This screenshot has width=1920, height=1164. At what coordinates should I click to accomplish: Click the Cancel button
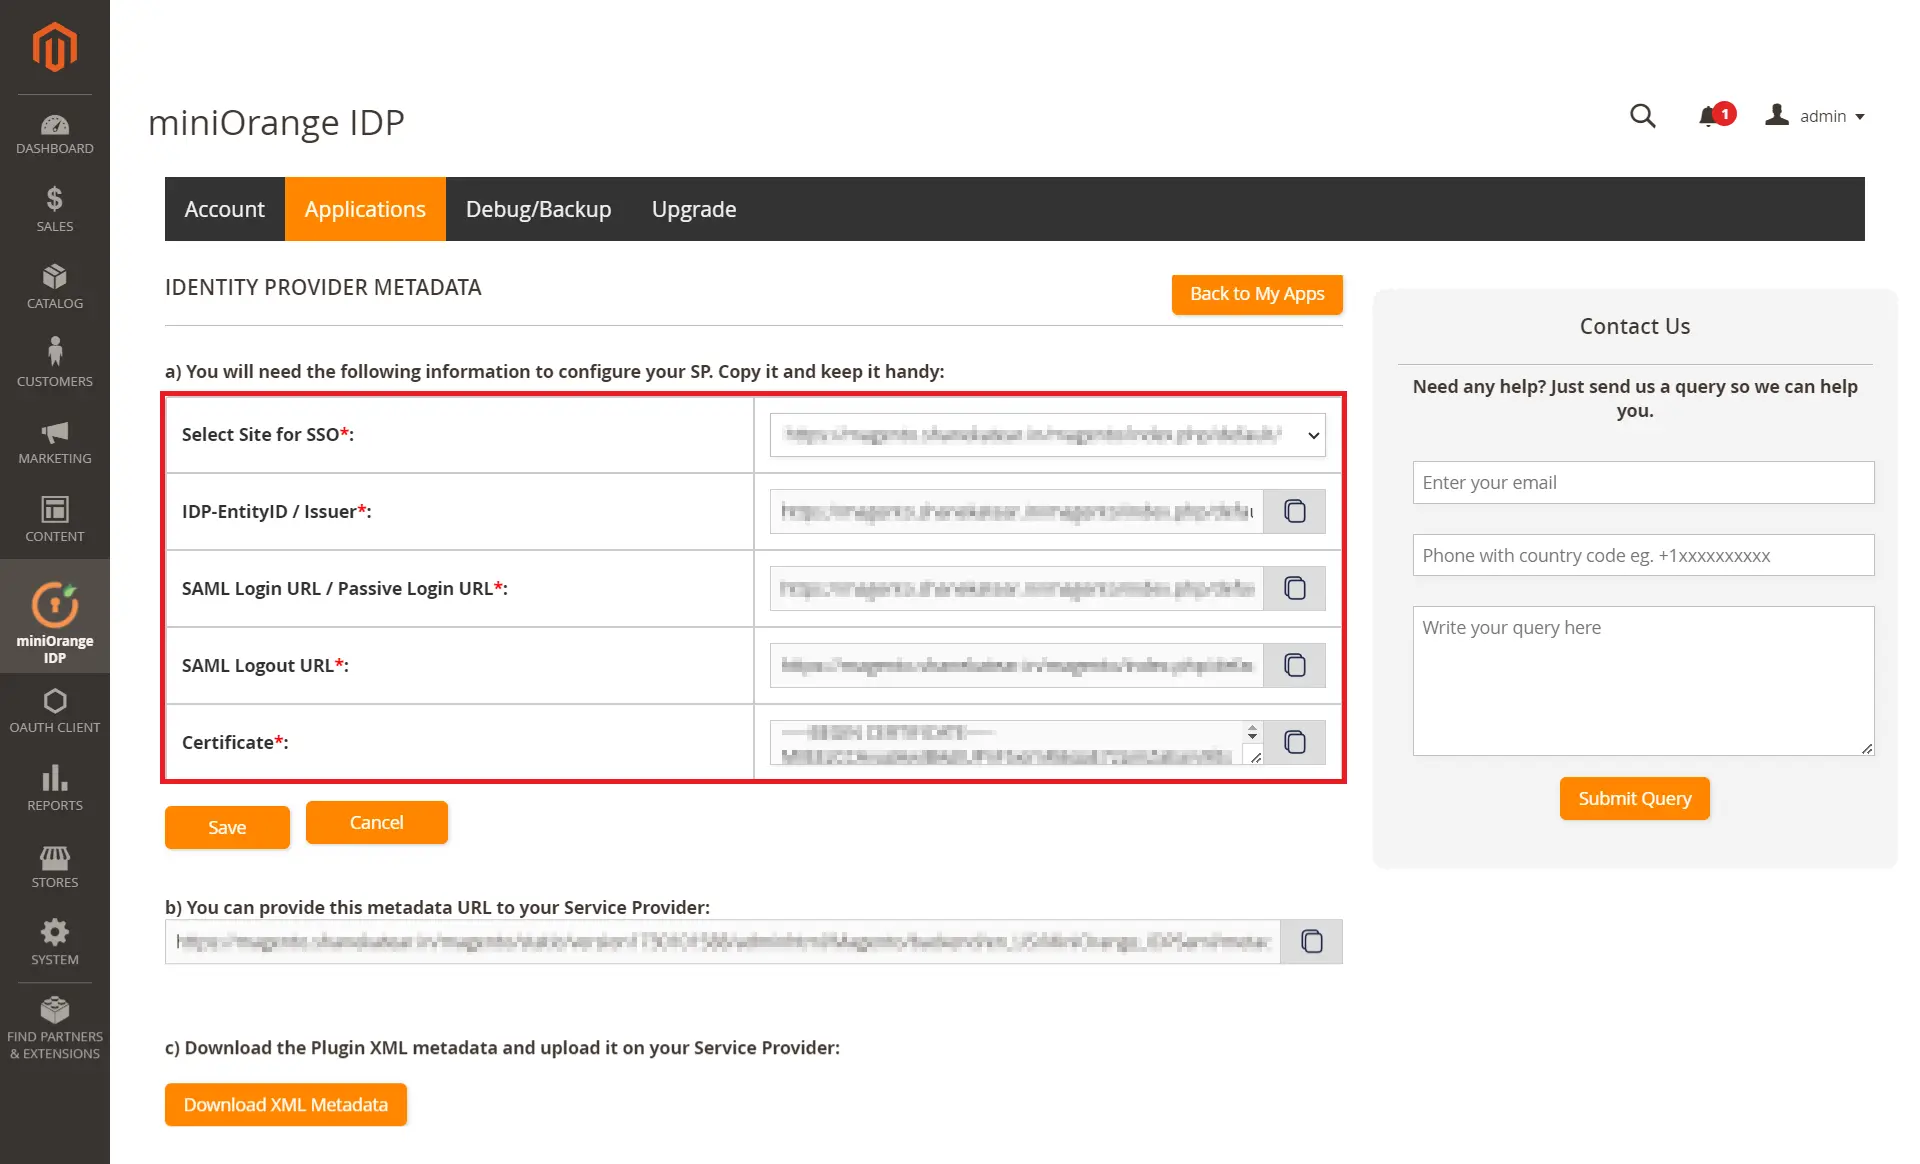[376, 822]
